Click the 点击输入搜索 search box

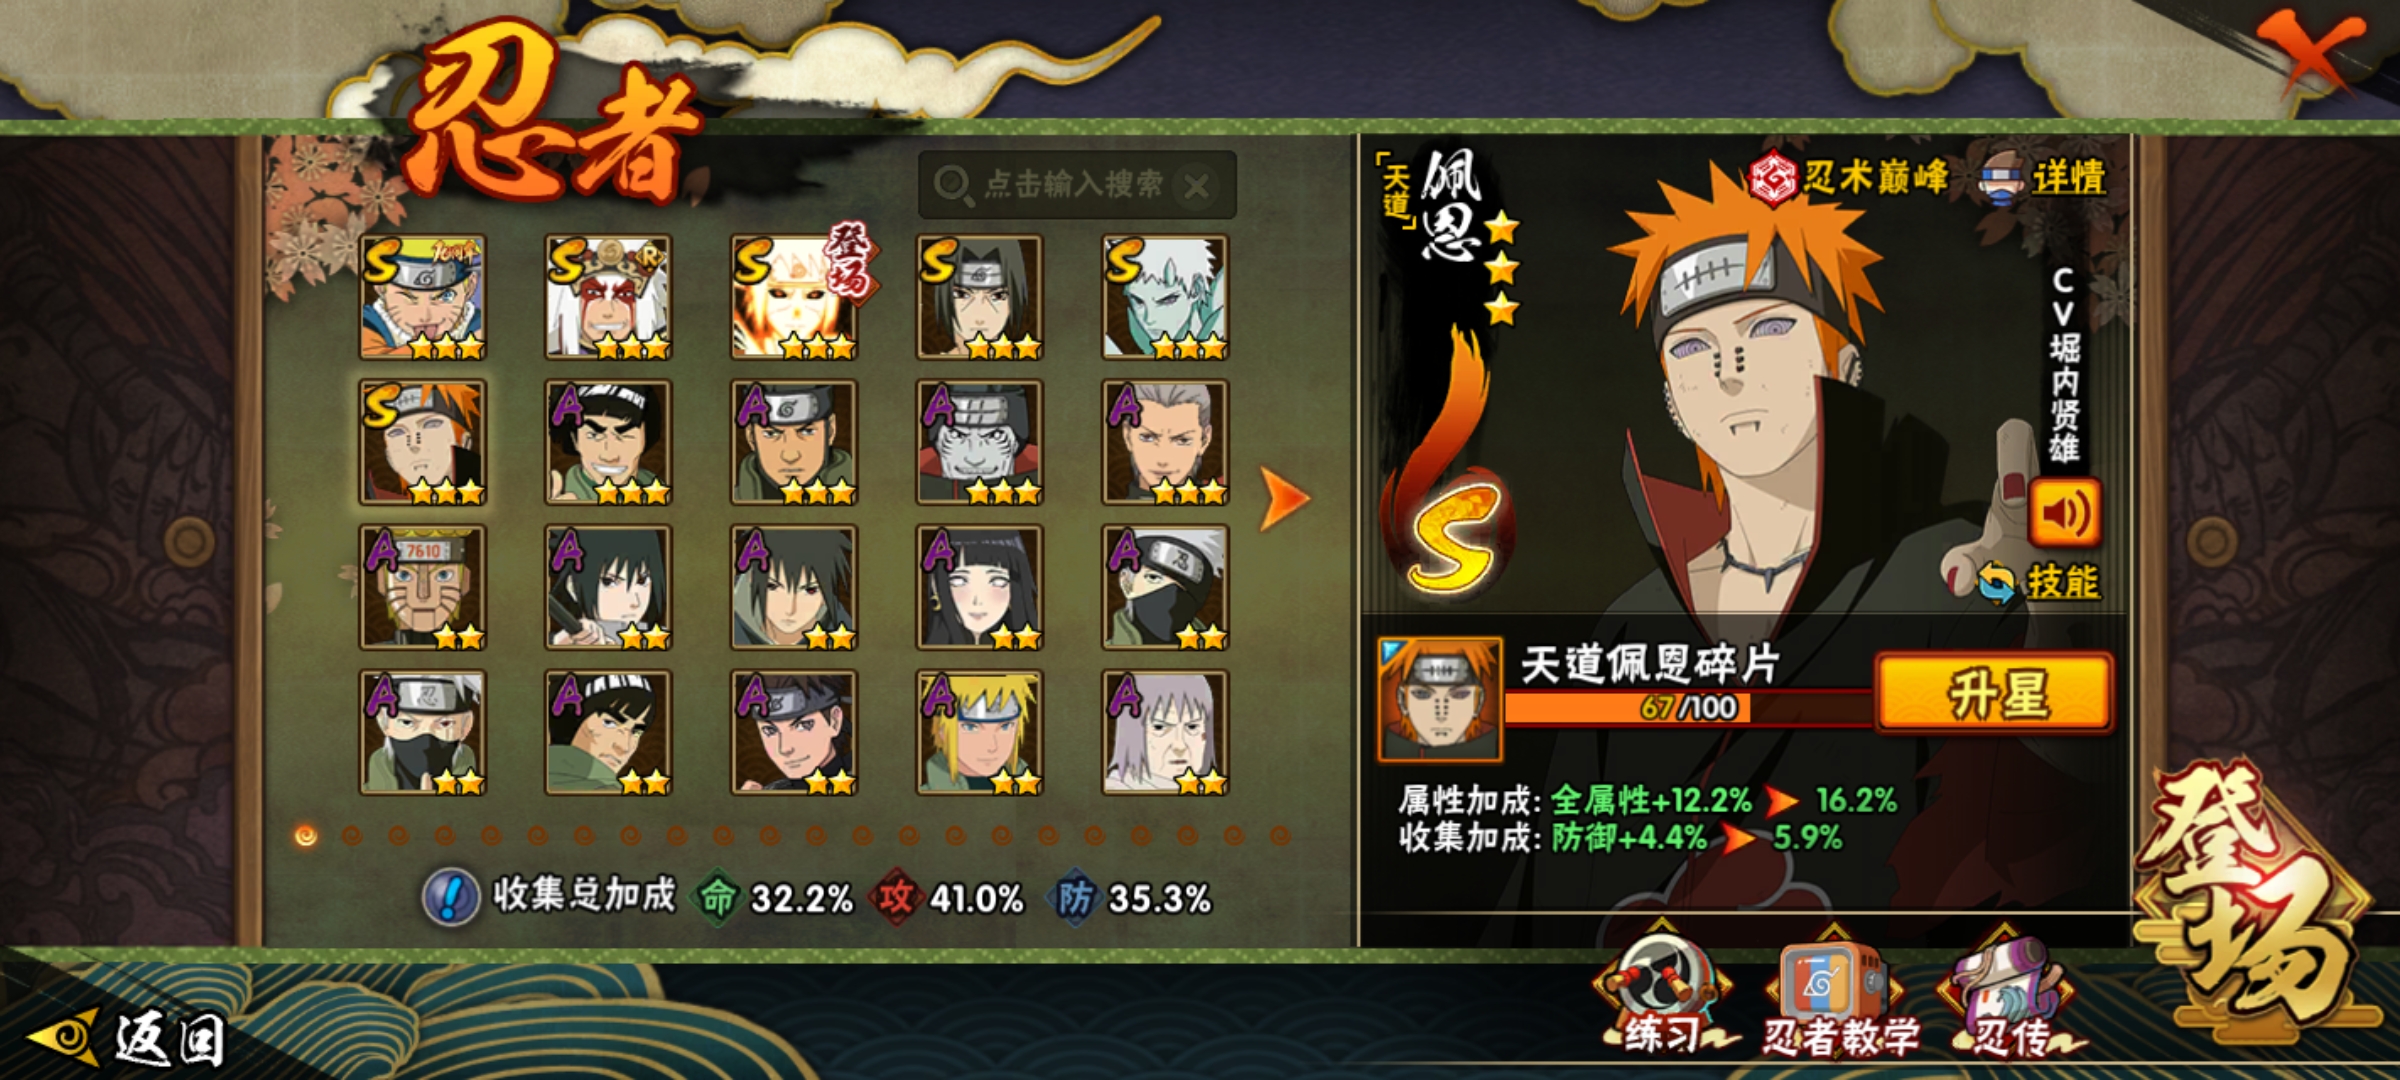pos(1076,185)
